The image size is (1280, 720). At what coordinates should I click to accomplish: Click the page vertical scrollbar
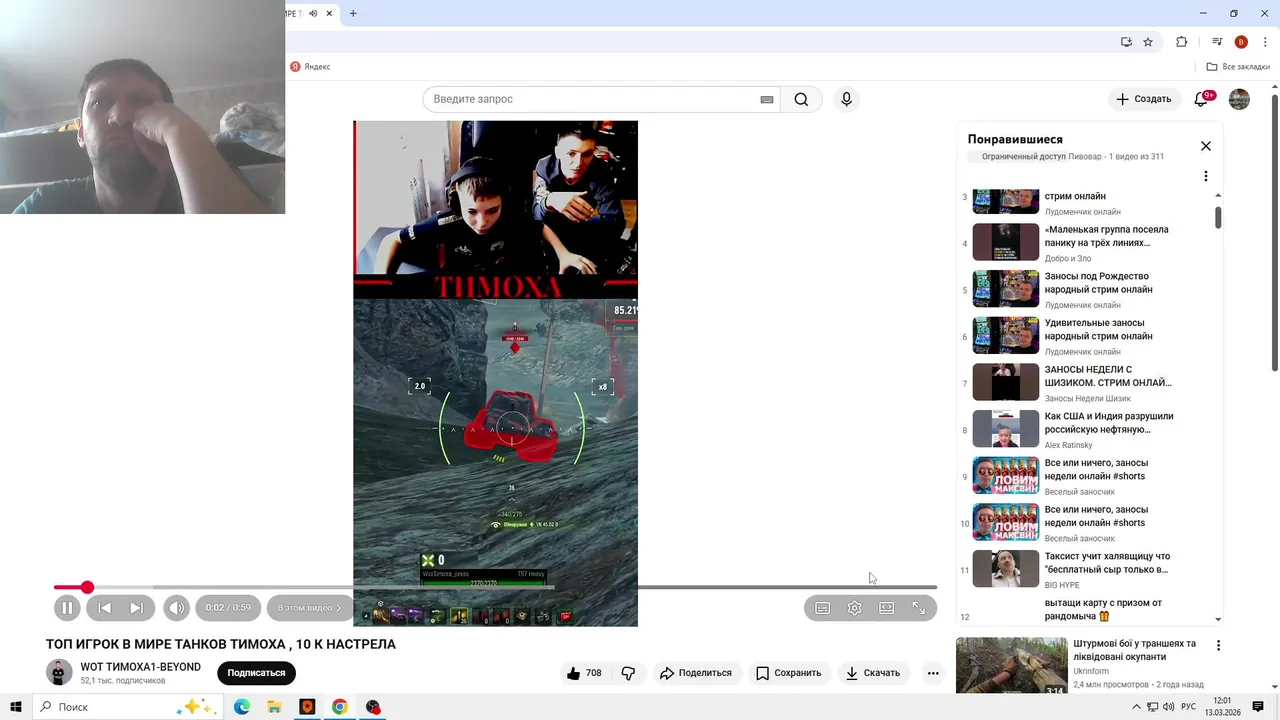pos(1275,232)
